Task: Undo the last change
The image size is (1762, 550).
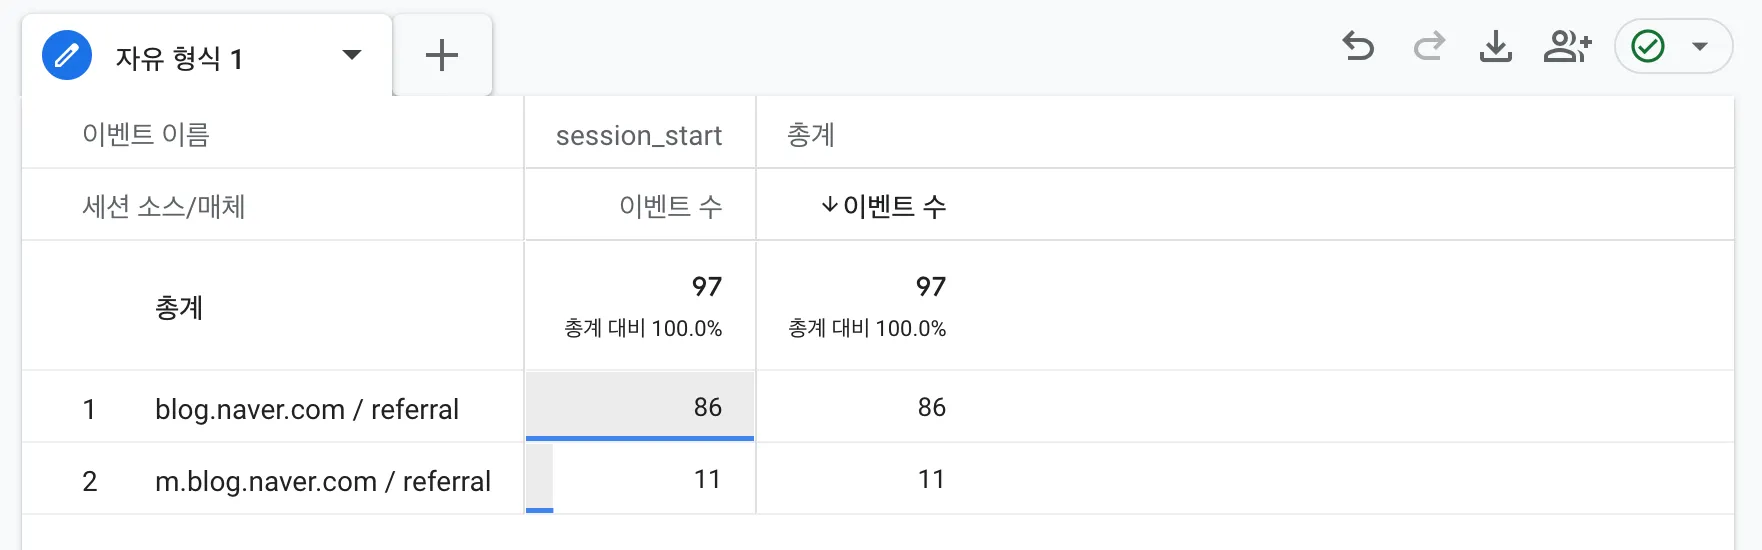Action: pyautogui.click(x=1358, y=46)
